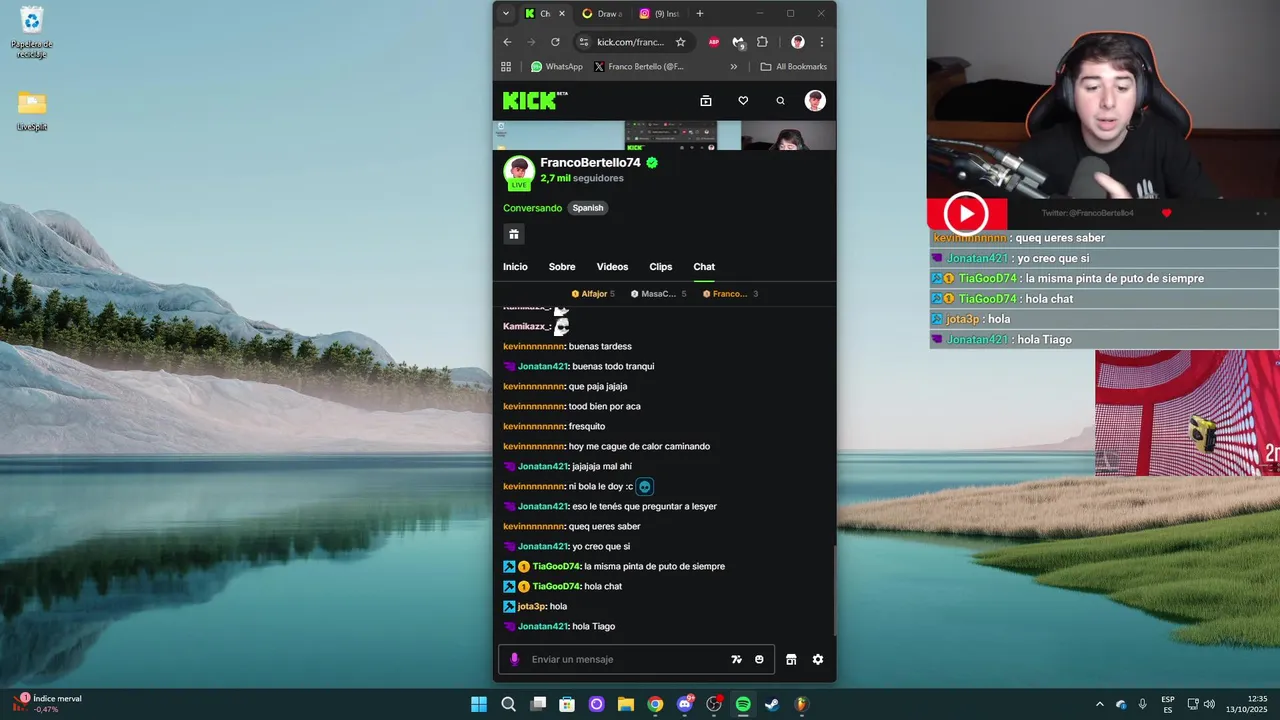This screenshot has height=720, width=1280.
Task: Switch to the Draw browser tab
Action: coord(602,13)
